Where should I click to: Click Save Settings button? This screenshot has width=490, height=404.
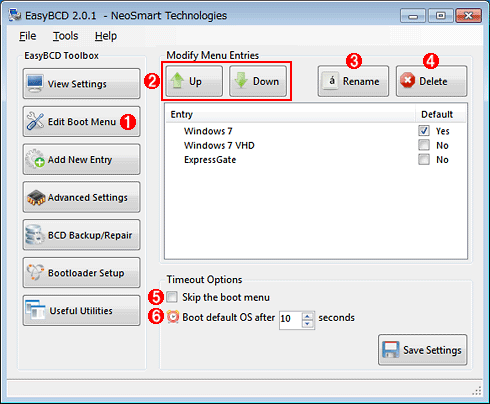(423, 350)
